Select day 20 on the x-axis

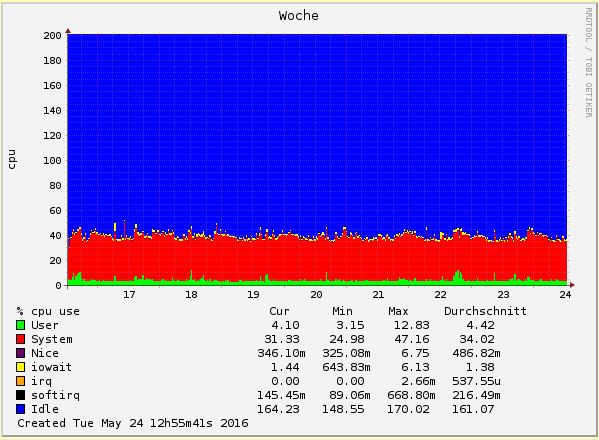click(316, 294)
